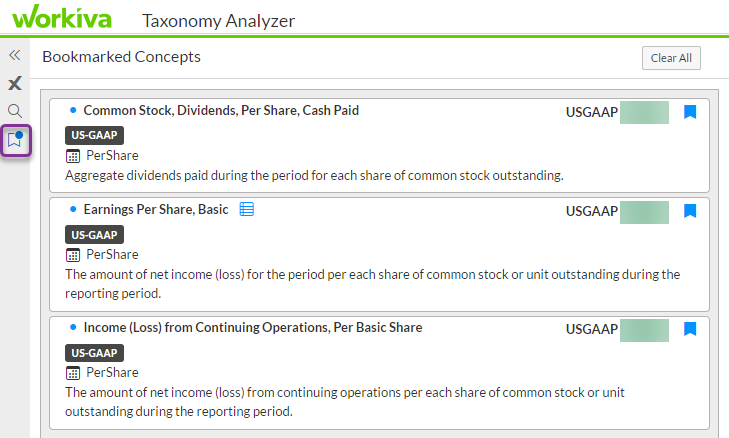Click the Workiva logo
This screenshot has width=729, height=438.
pyautogui.click(x=62, y=17)
